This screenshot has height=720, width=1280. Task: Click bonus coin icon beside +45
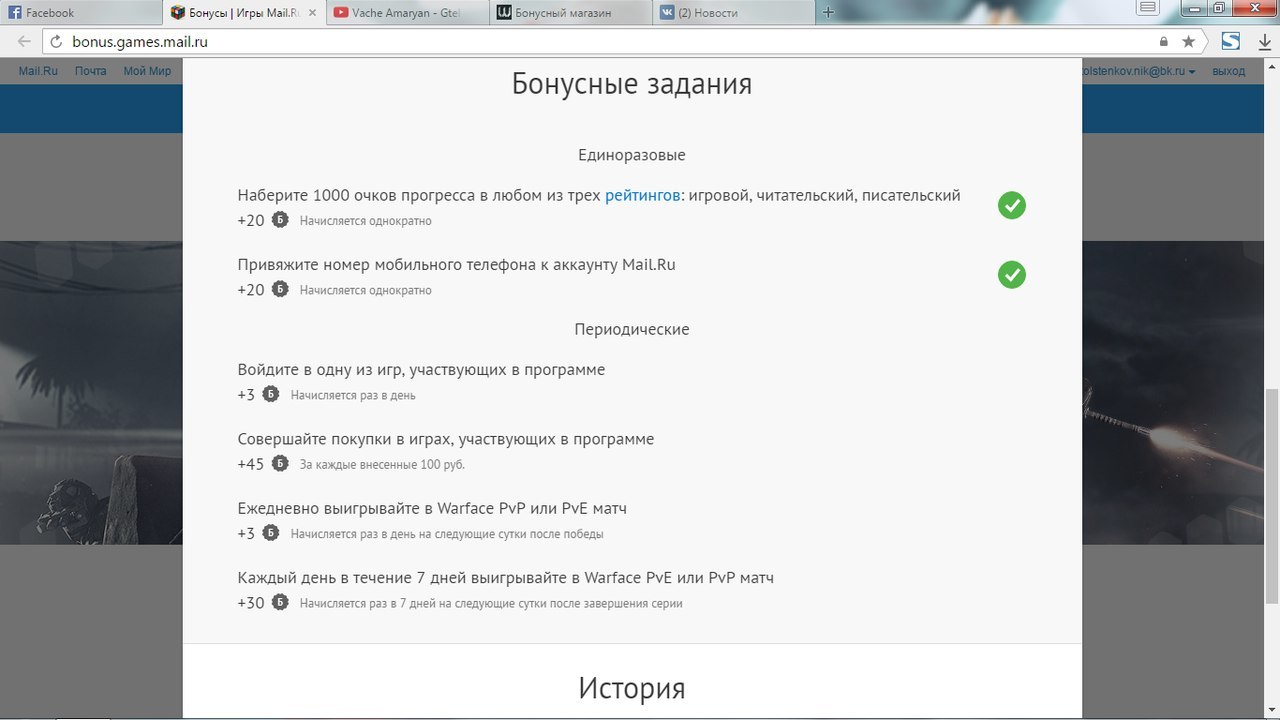280,464
